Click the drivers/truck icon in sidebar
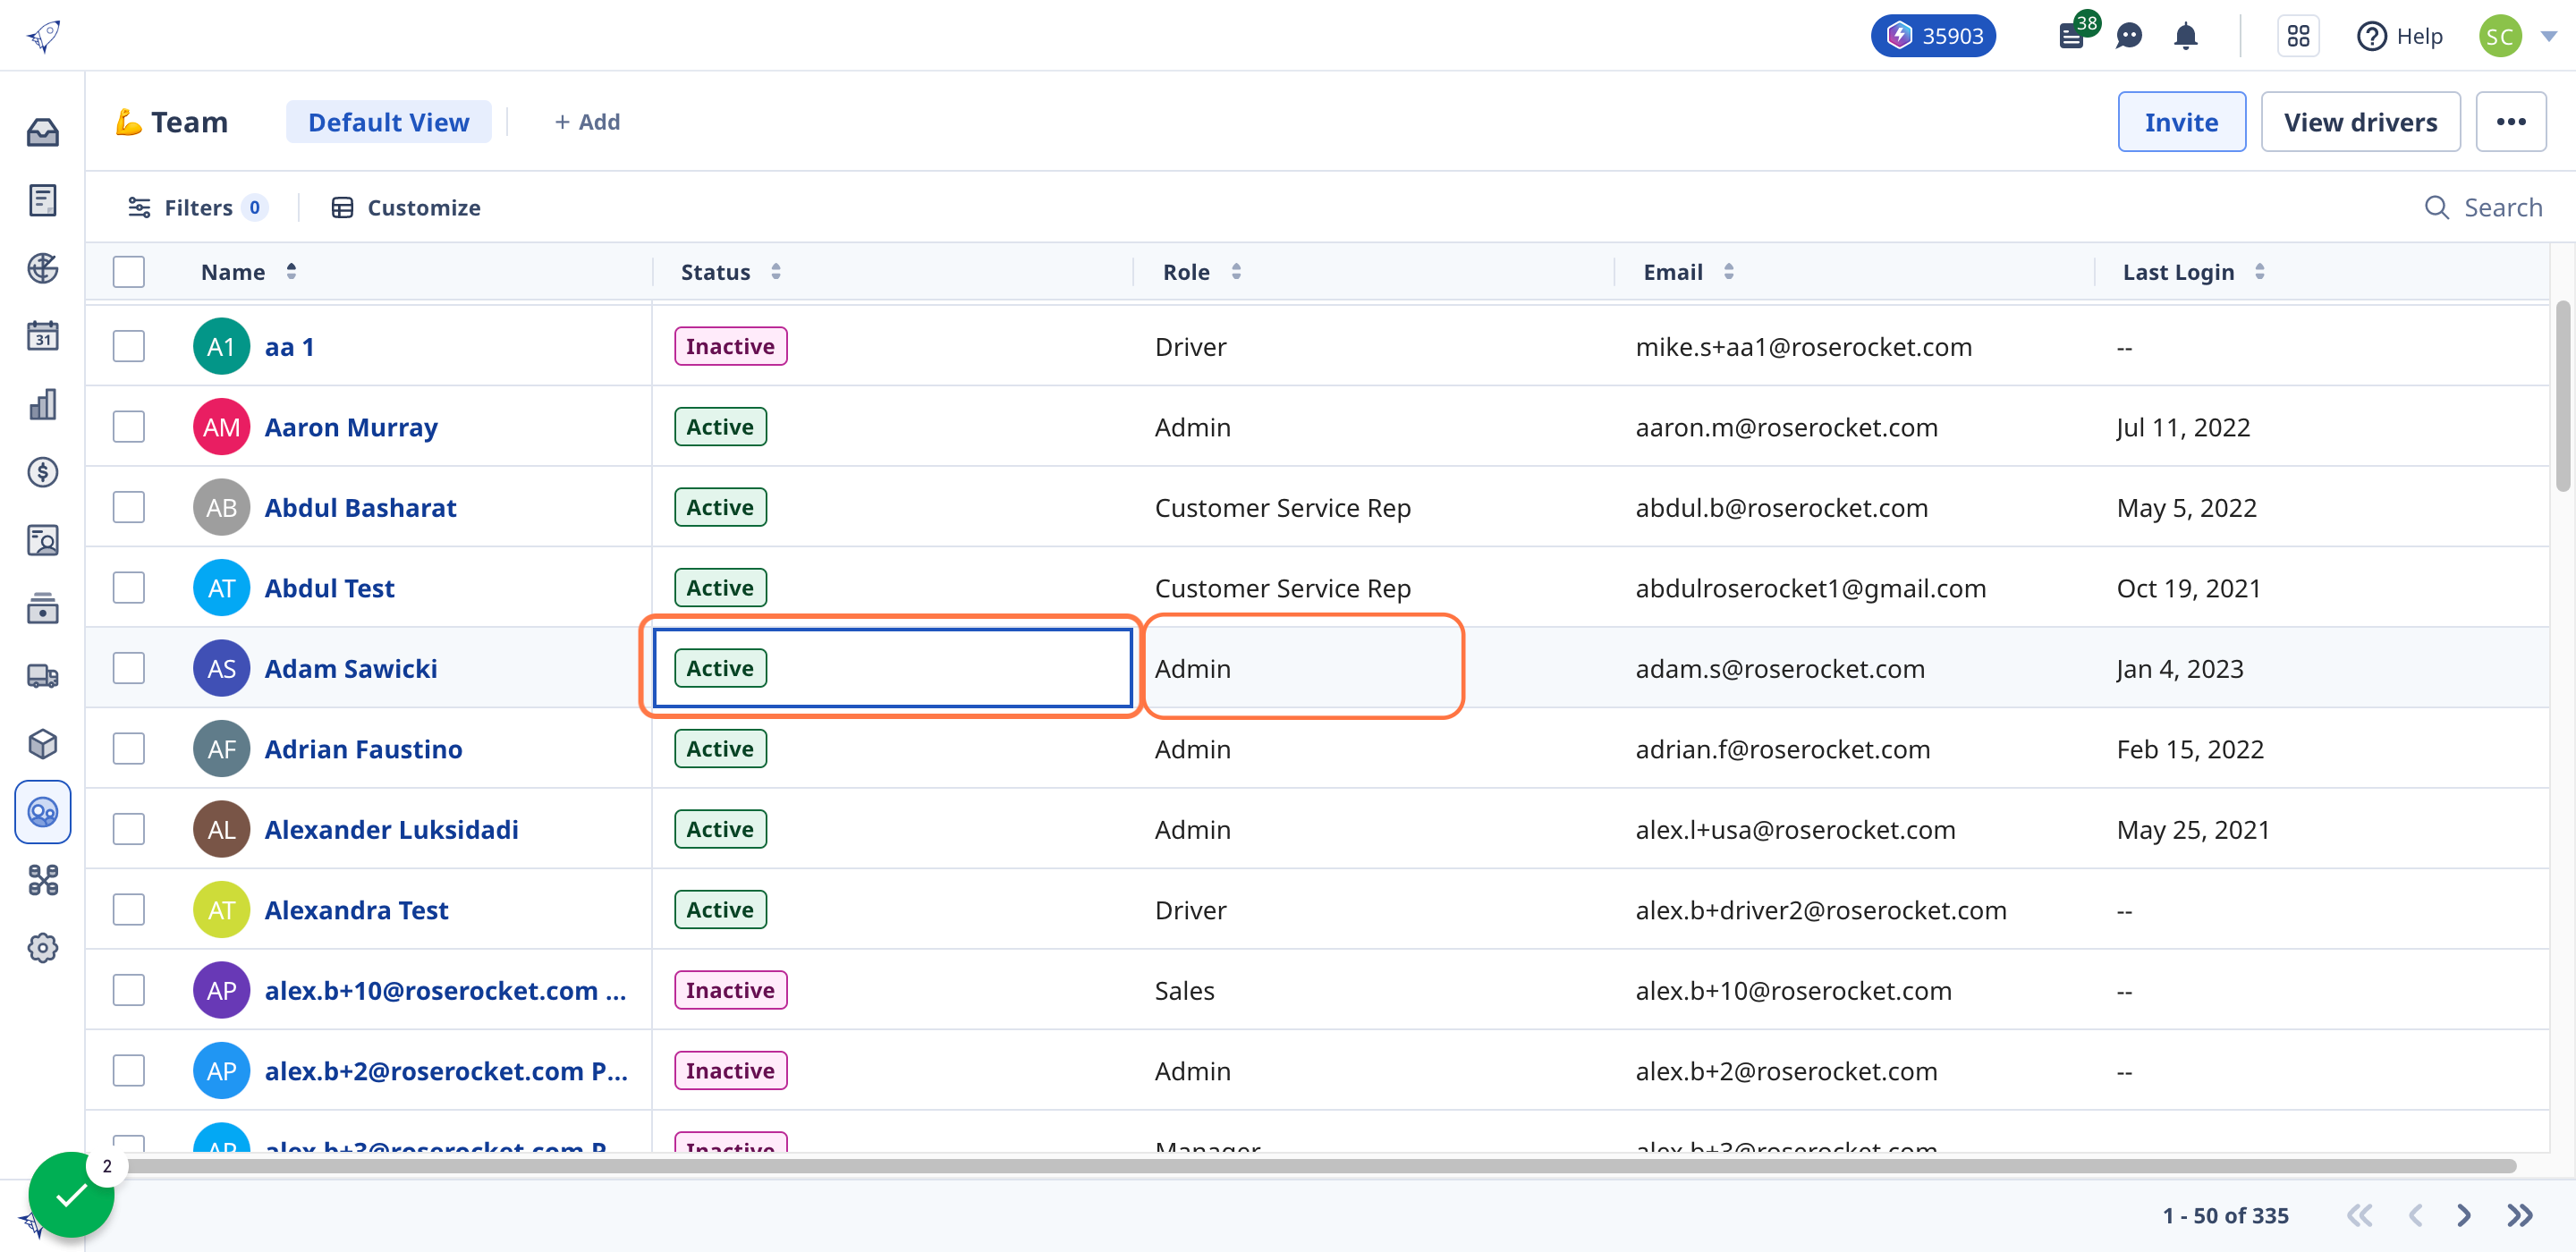The height and width of the screenshot is (1252, 2576). [x=45, y=673]
